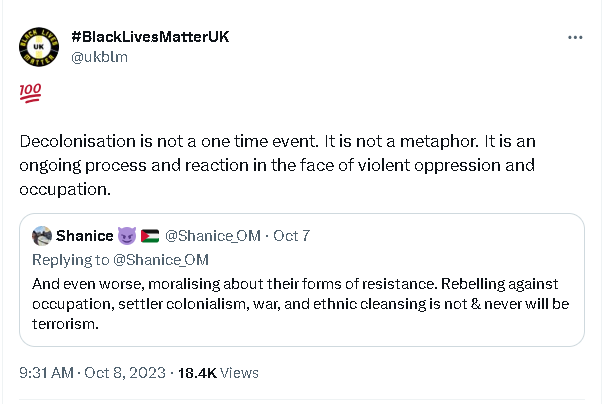Click the Oct 8, 2023 date

pyautogui.click(x=124, y=373)
